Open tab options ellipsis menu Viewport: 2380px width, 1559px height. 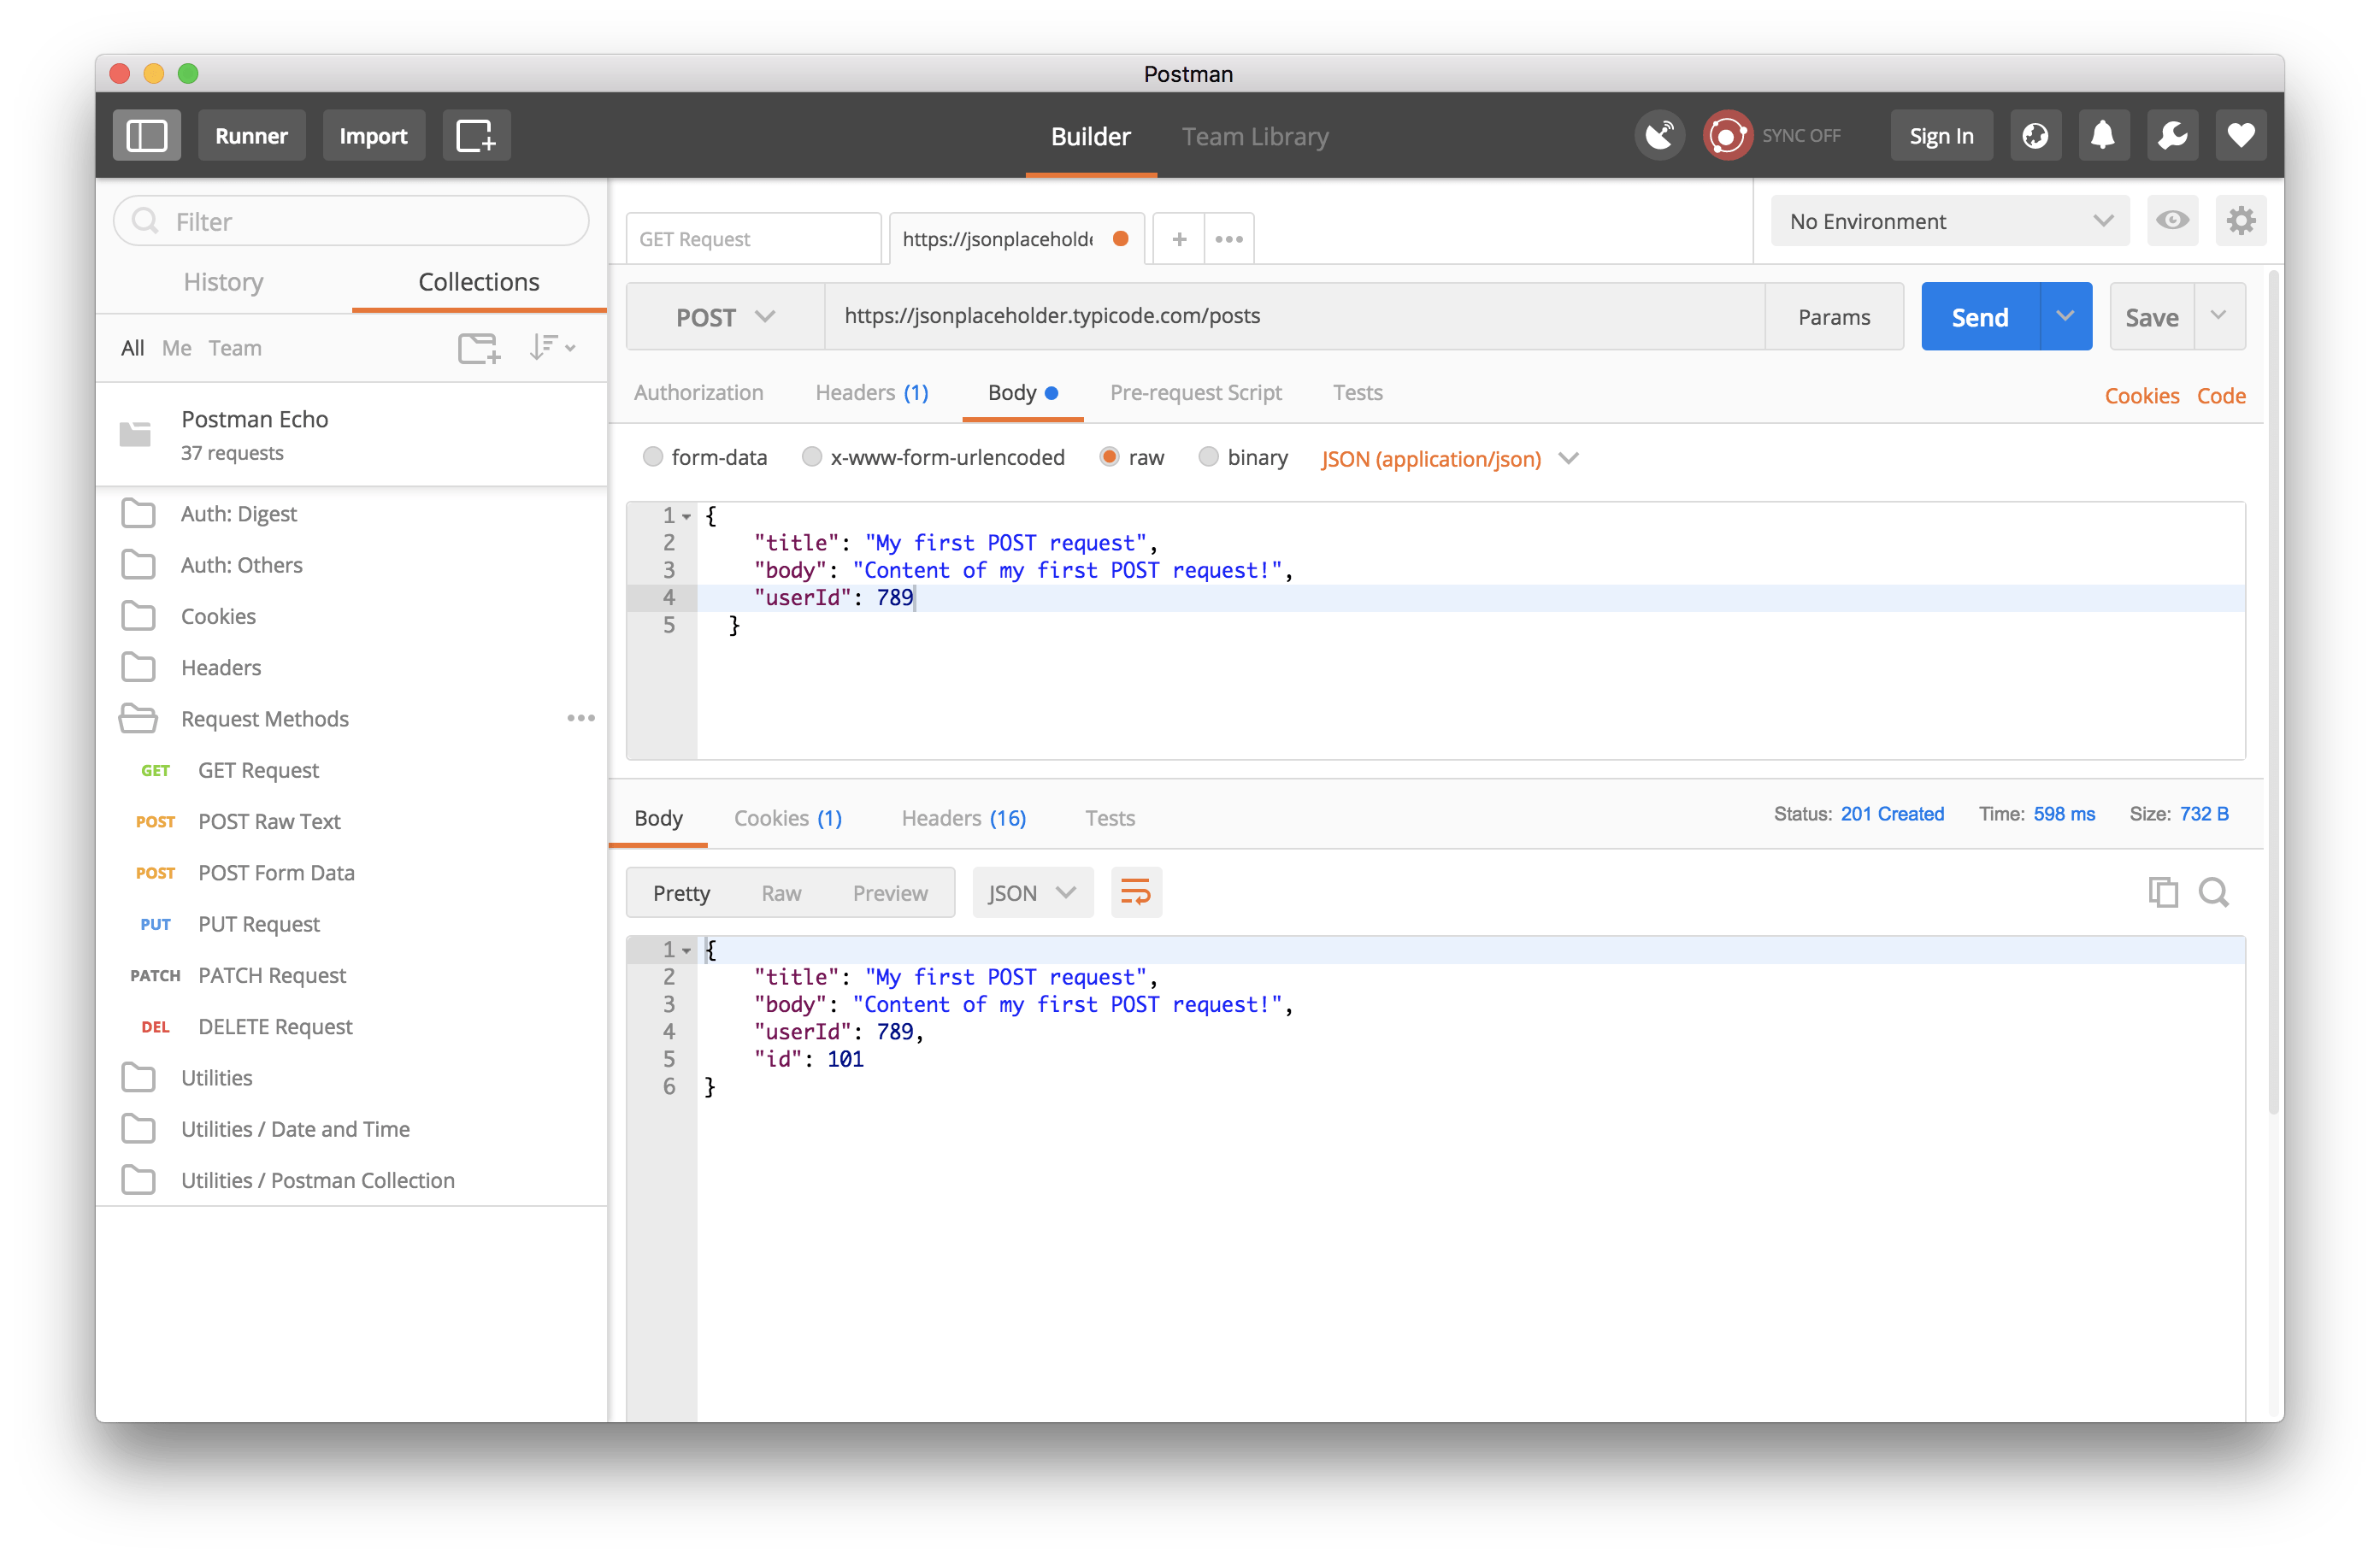pos(1229,239)
